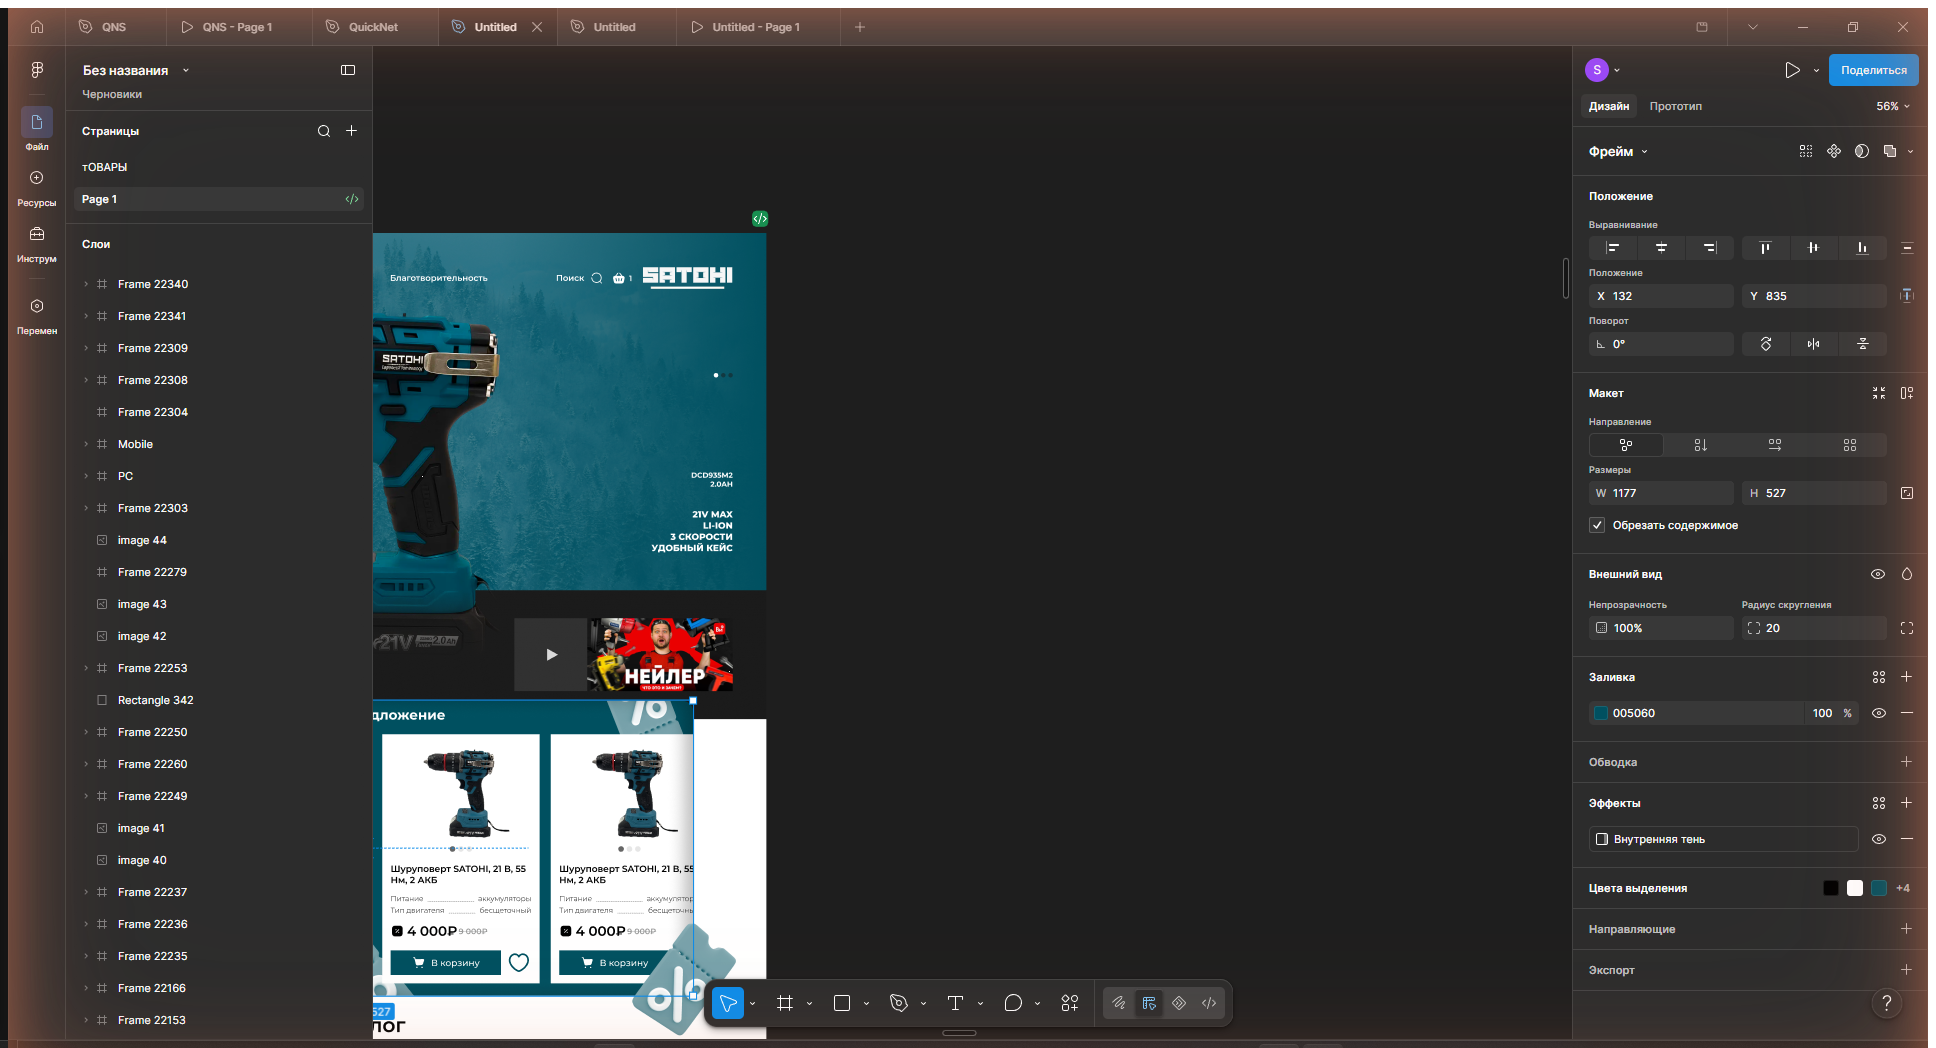Open the Перемен sidebar panel
Viewport: 1936px width, 1048px height.
pos(37,316)
